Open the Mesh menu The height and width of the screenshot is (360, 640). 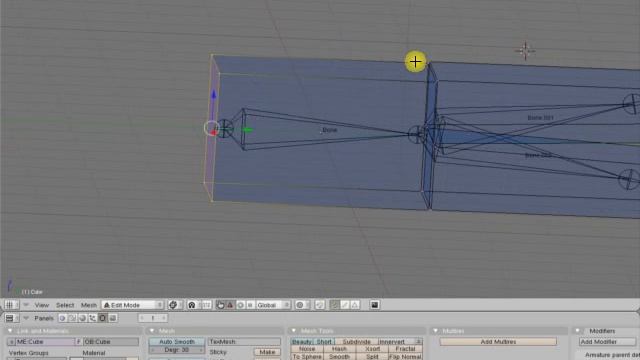(x=89, y=305)
